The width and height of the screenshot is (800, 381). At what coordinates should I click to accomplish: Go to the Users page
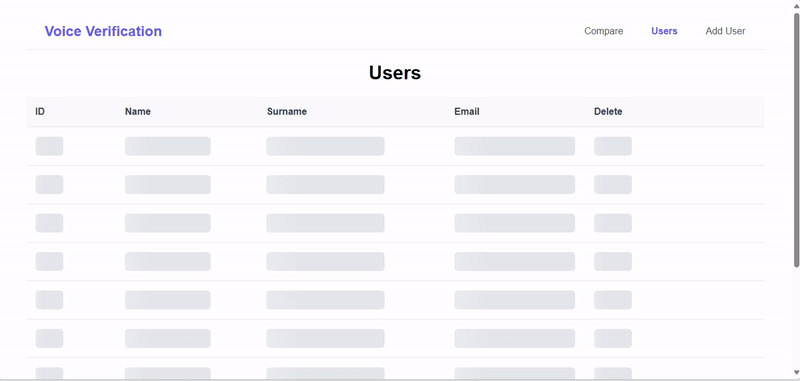click(664, 31)
